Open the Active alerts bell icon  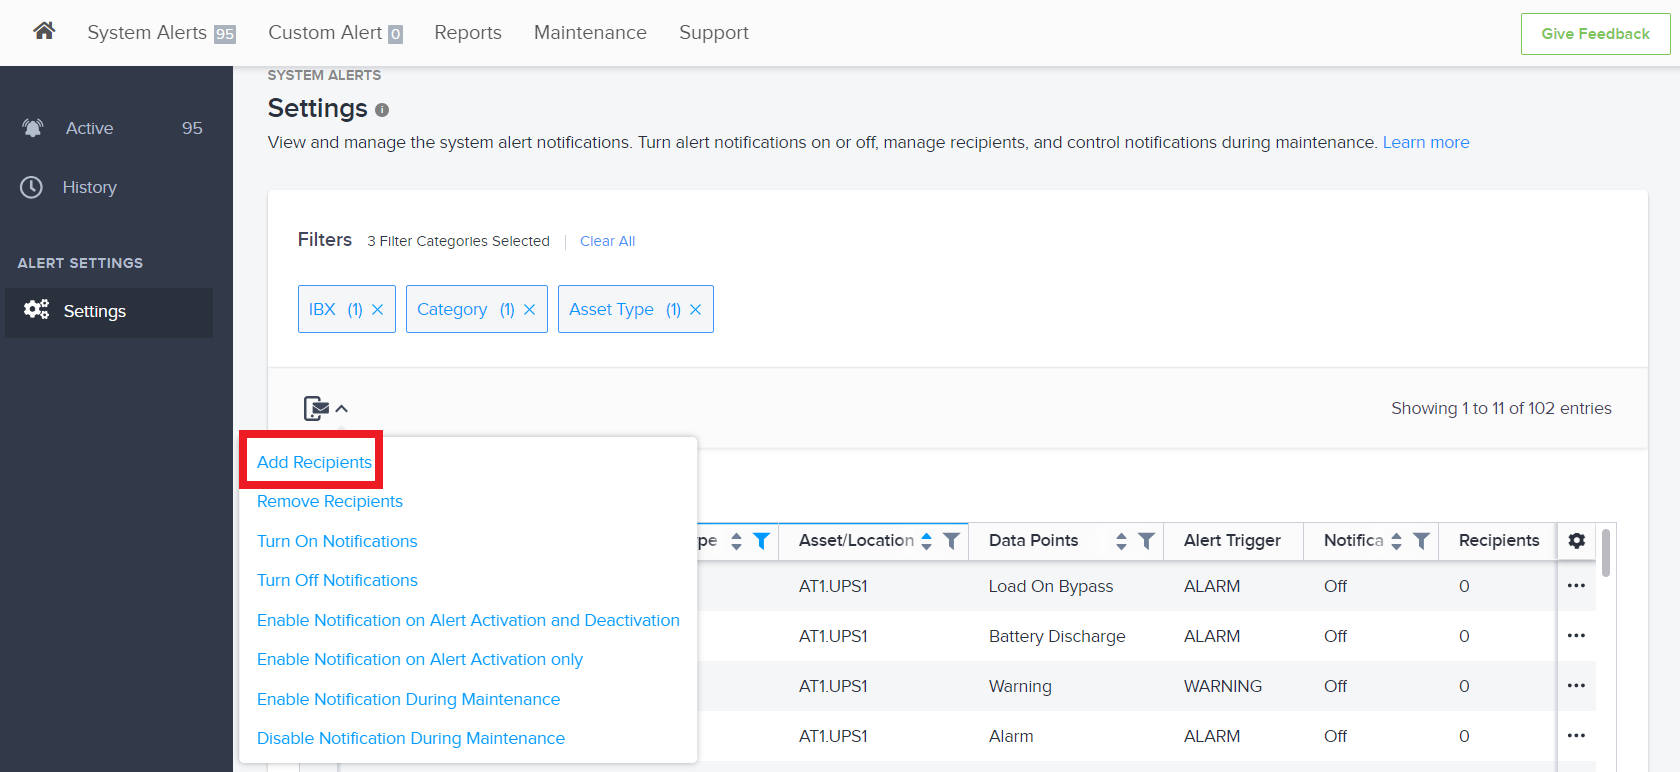(x=33, y=128)
